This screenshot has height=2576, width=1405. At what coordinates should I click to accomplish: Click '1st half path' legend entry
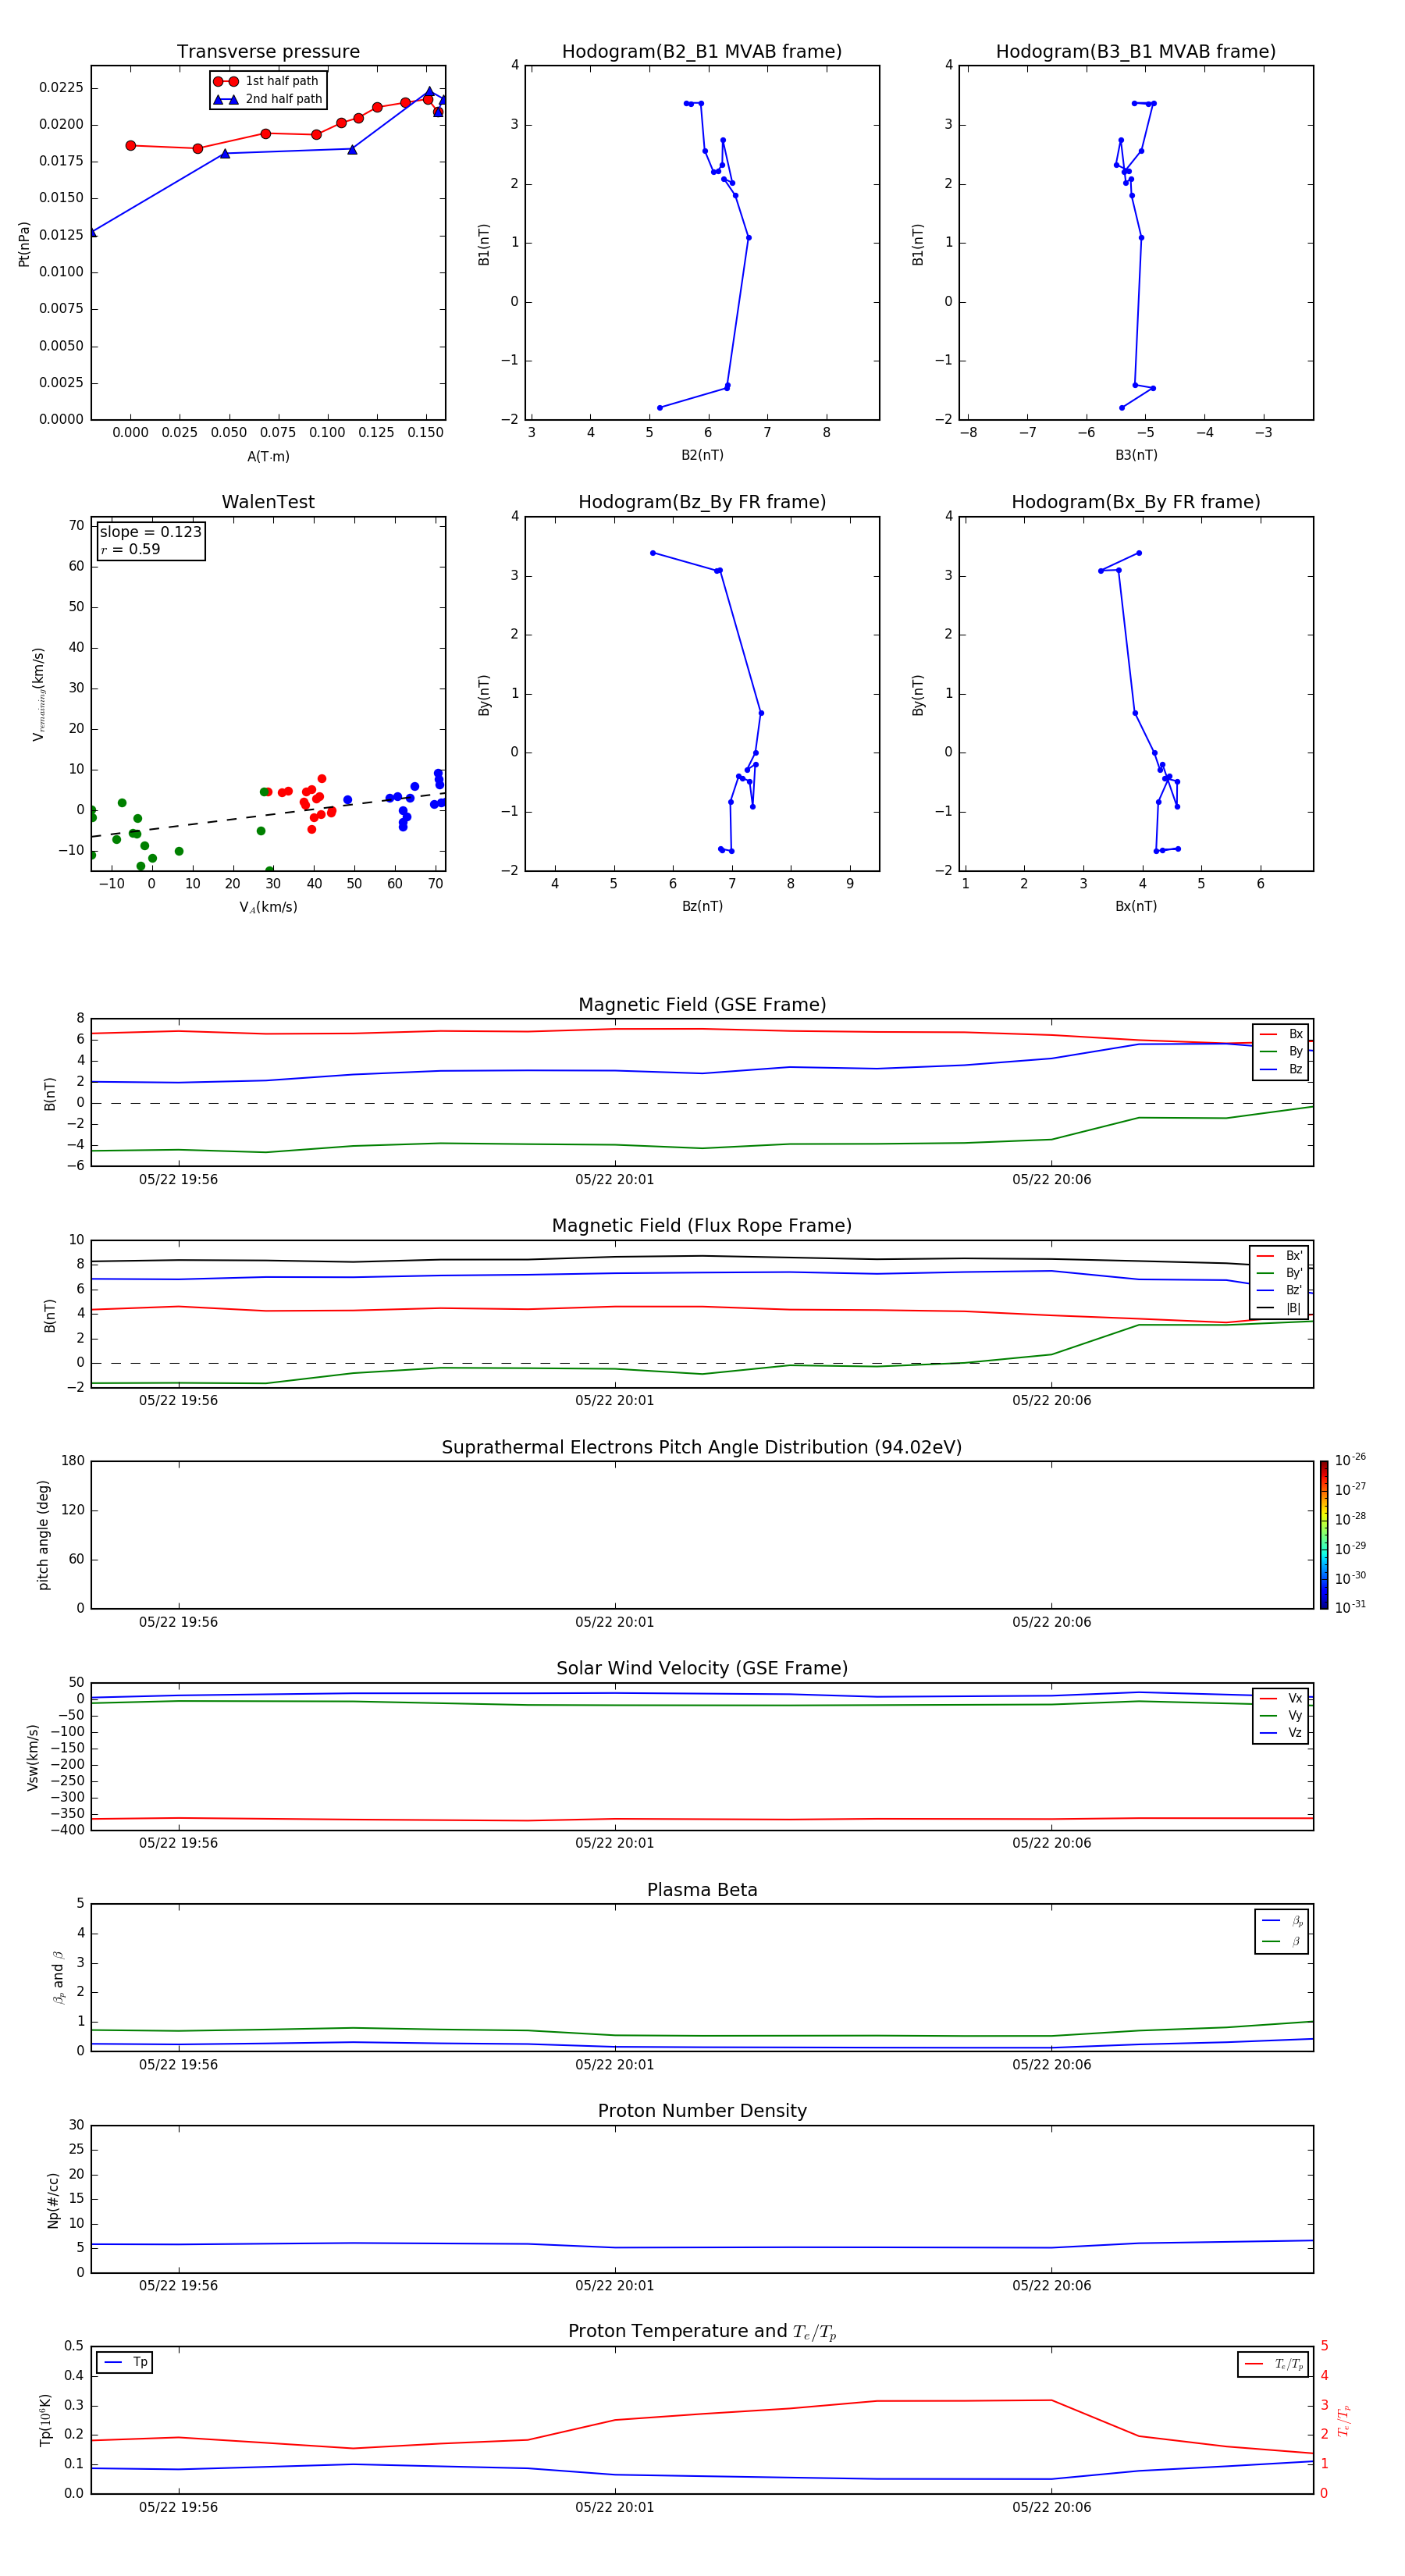point(267,81)
